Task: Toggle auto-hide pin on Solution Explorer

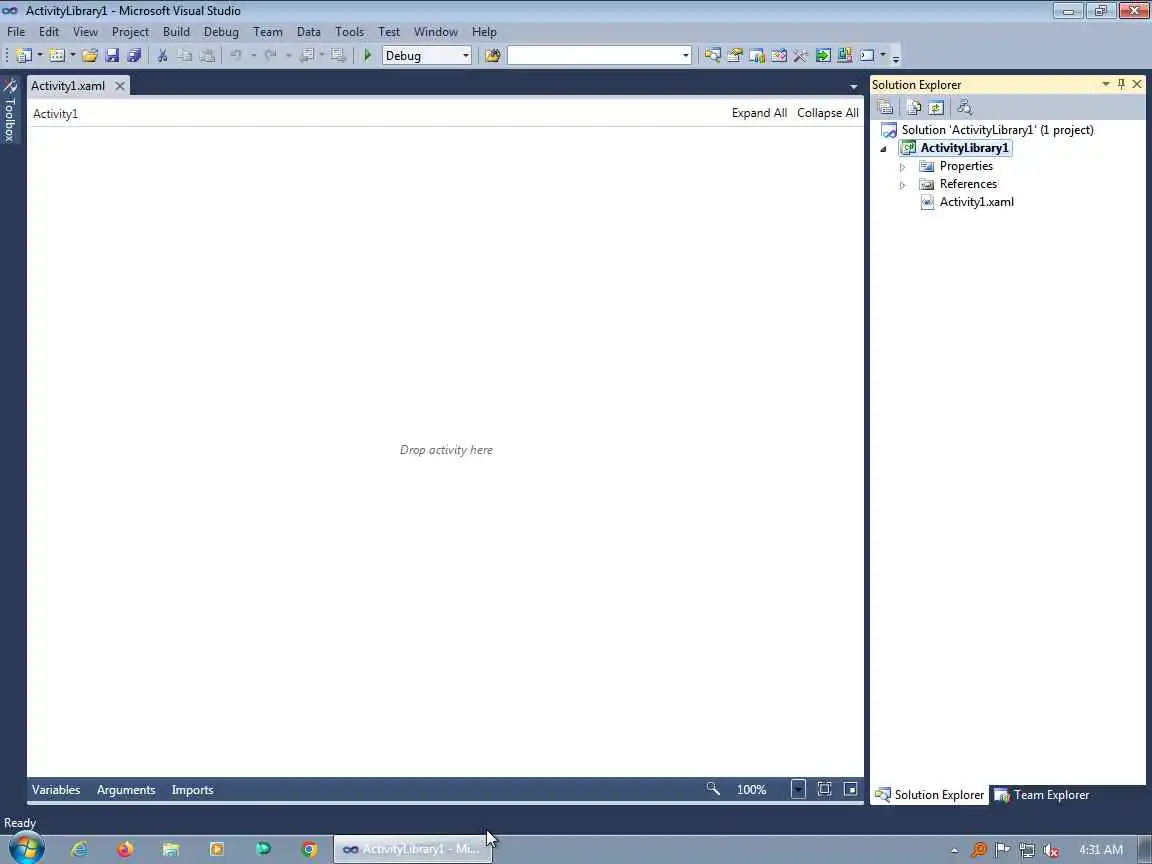Action: click(x=1121, y=84)
